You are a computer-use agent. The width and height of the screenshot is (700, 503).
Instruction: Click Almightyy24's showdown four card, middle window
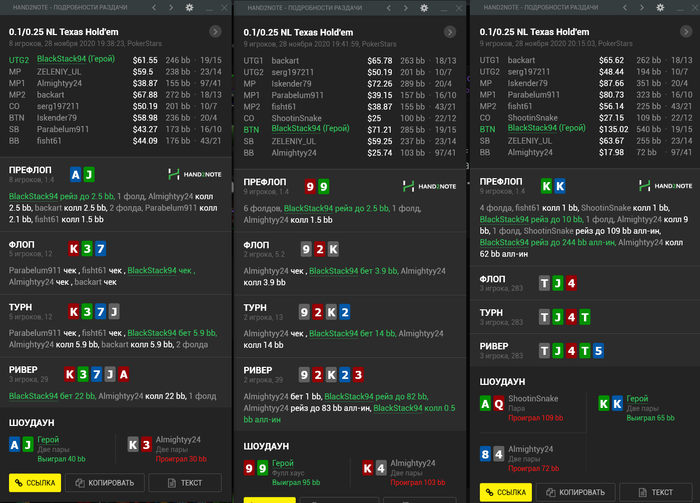[381, 469]
